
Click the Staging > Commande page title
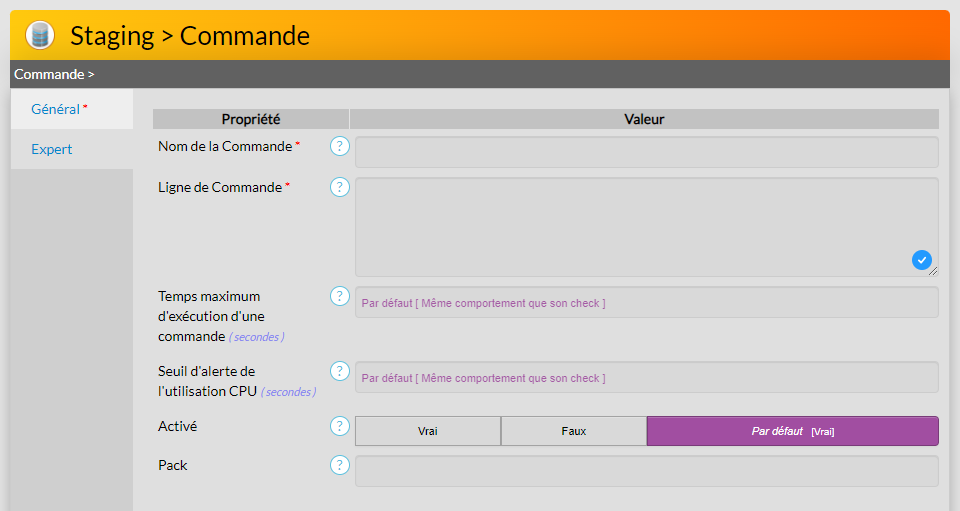[x=190, y=36]
